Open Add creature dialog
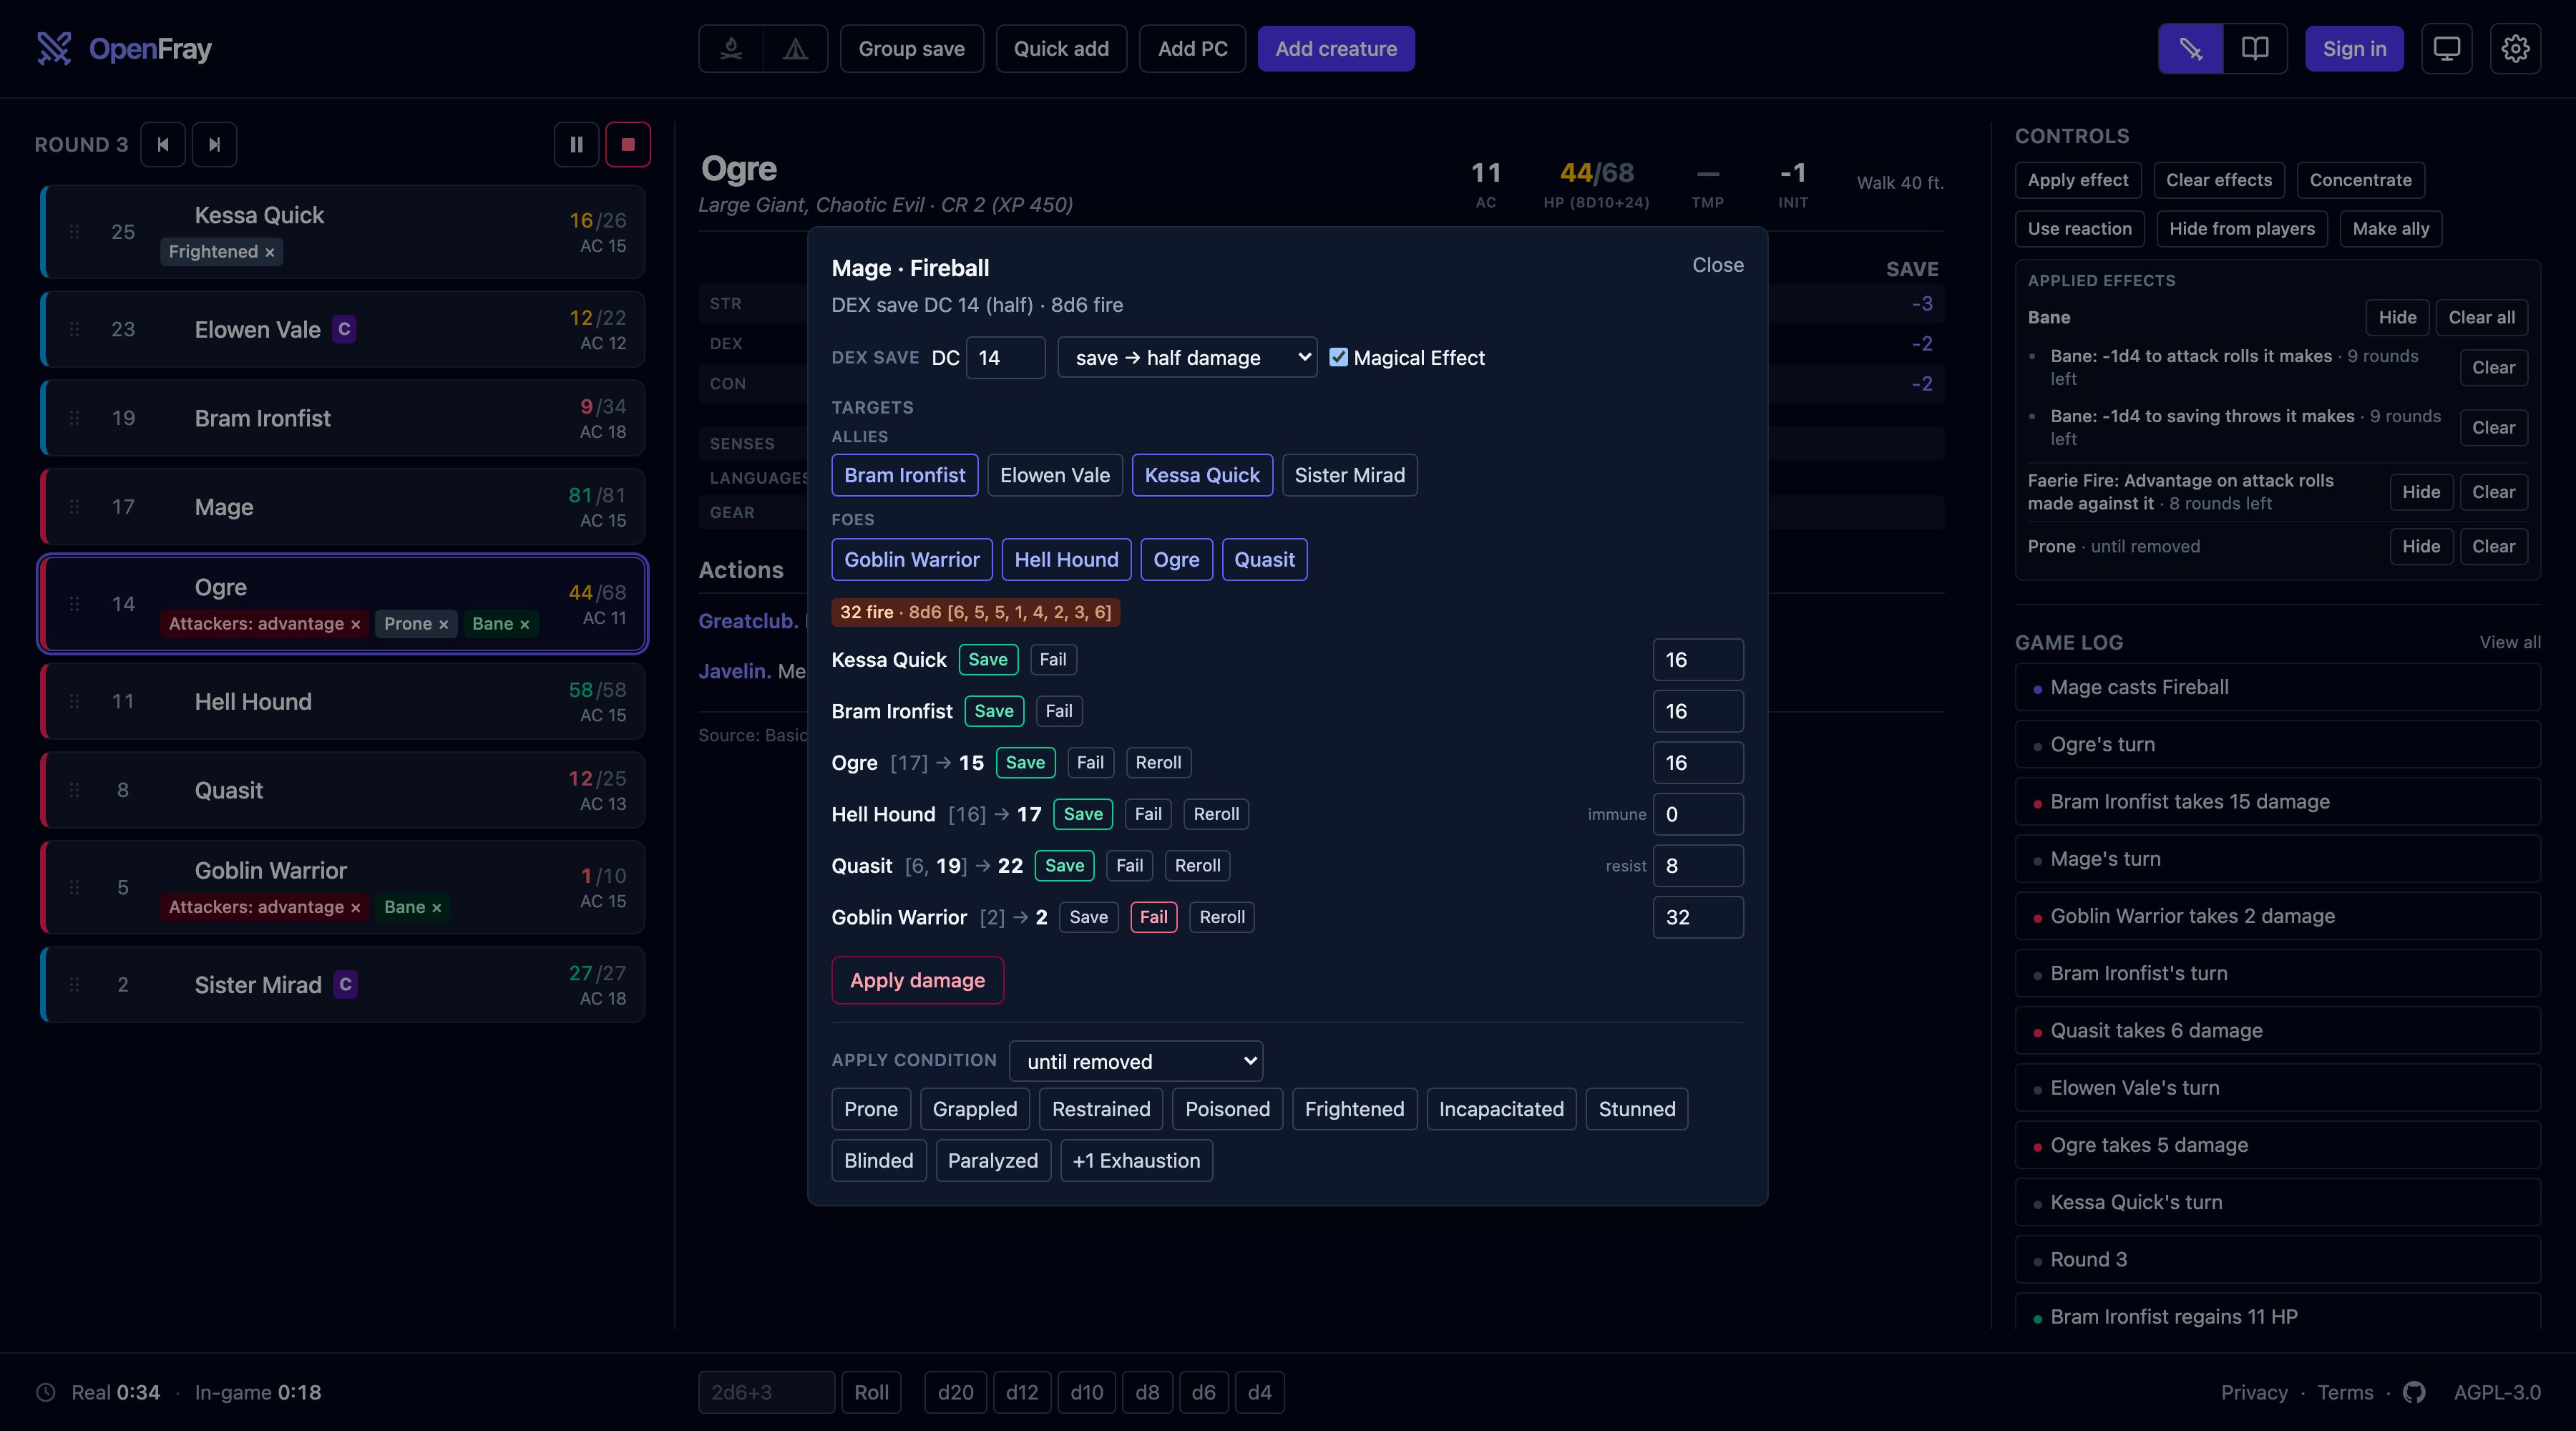The image size is (2576, 1431). pyautogui.click(x=1335, y=48)
